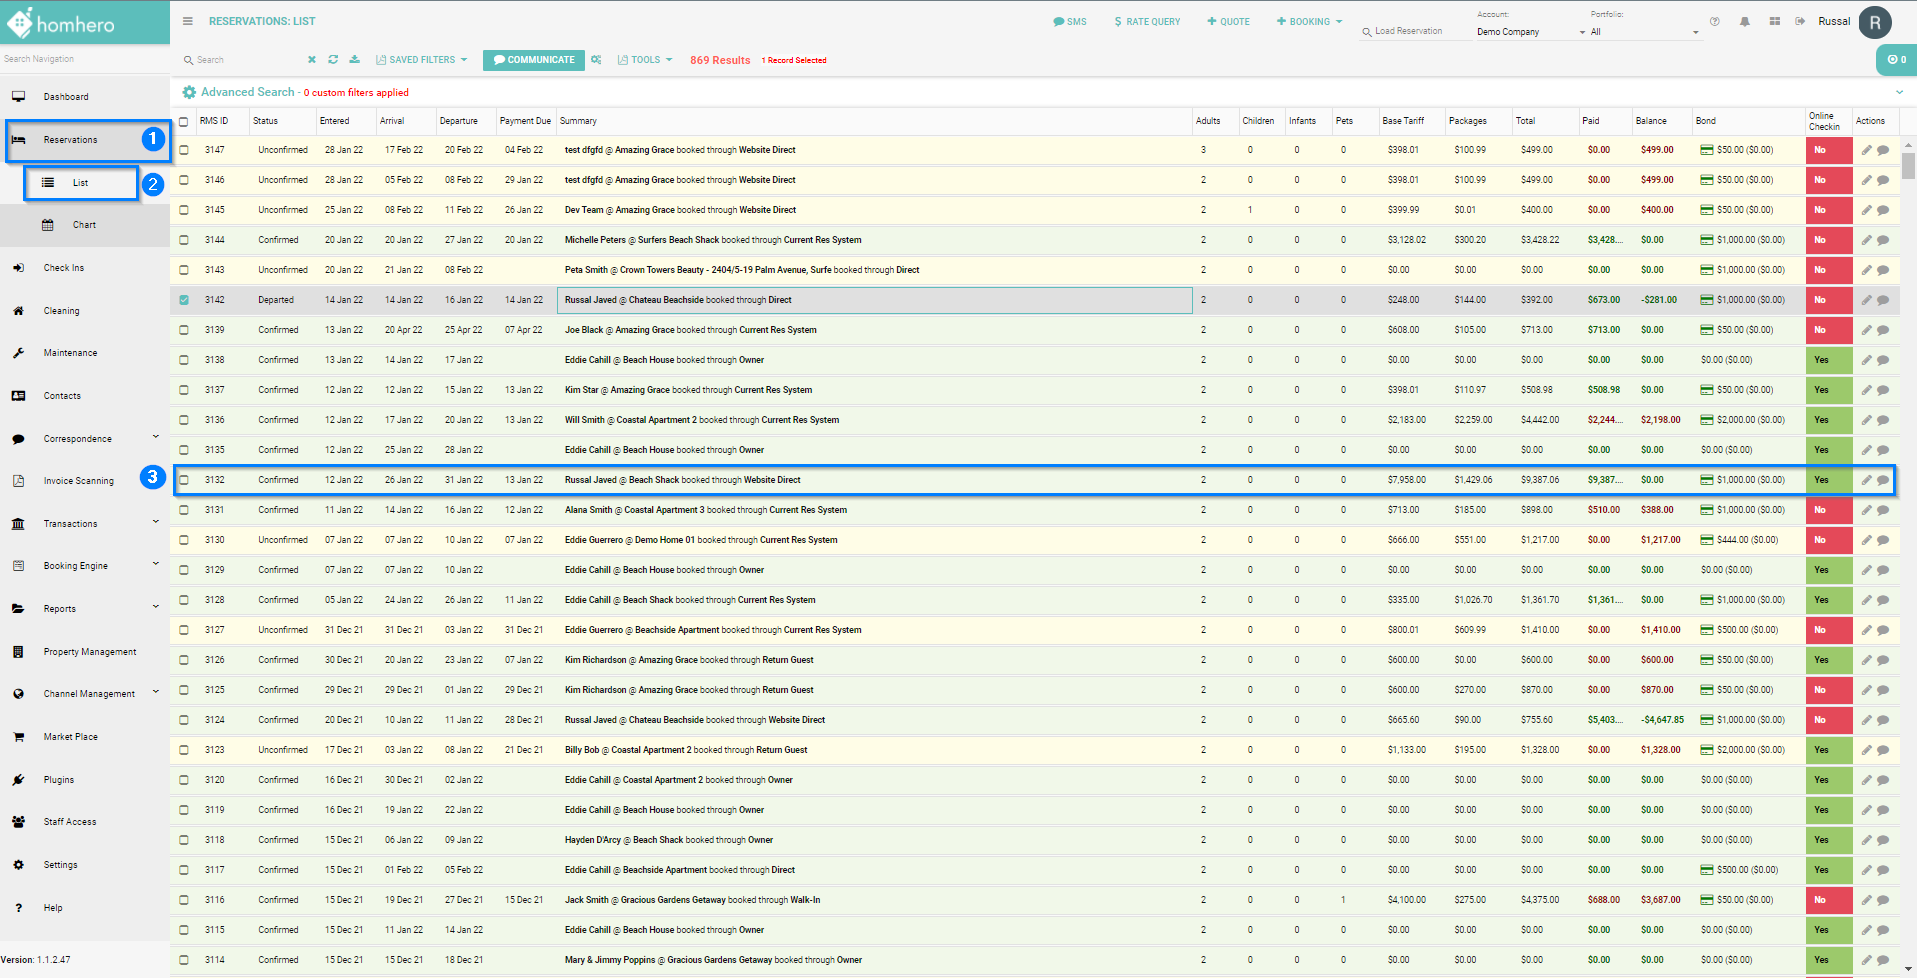
Task: Click the download export icon in toolbar
Action: tap(354, 60)
